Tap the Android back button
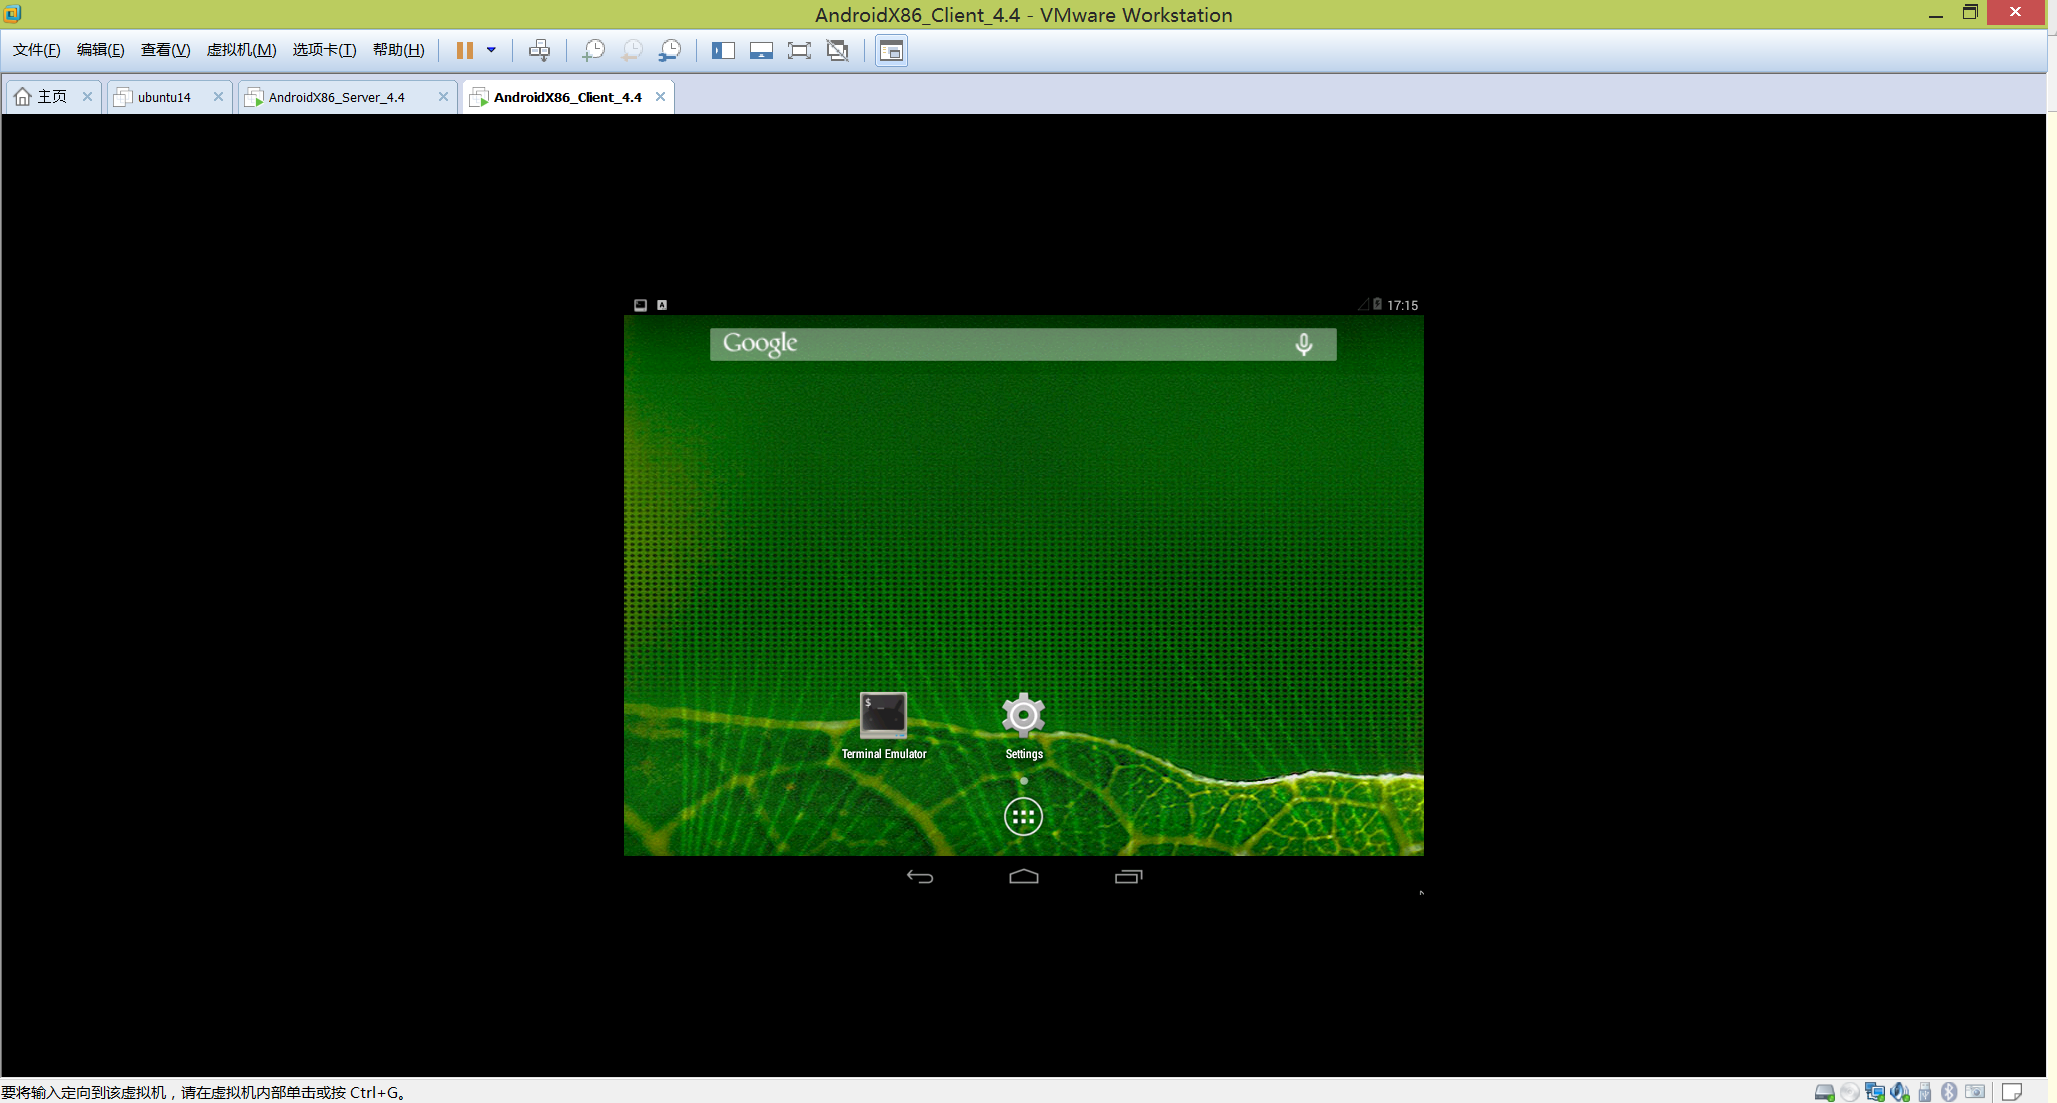The image size is (2057, 1103). [x=920, y=877]
